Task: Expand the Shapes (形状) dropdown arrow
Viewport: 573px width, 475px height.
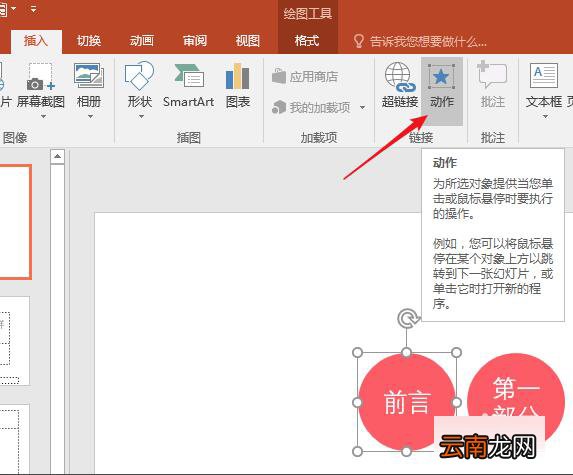Action: pyautogui.click(x=141, y=117)
